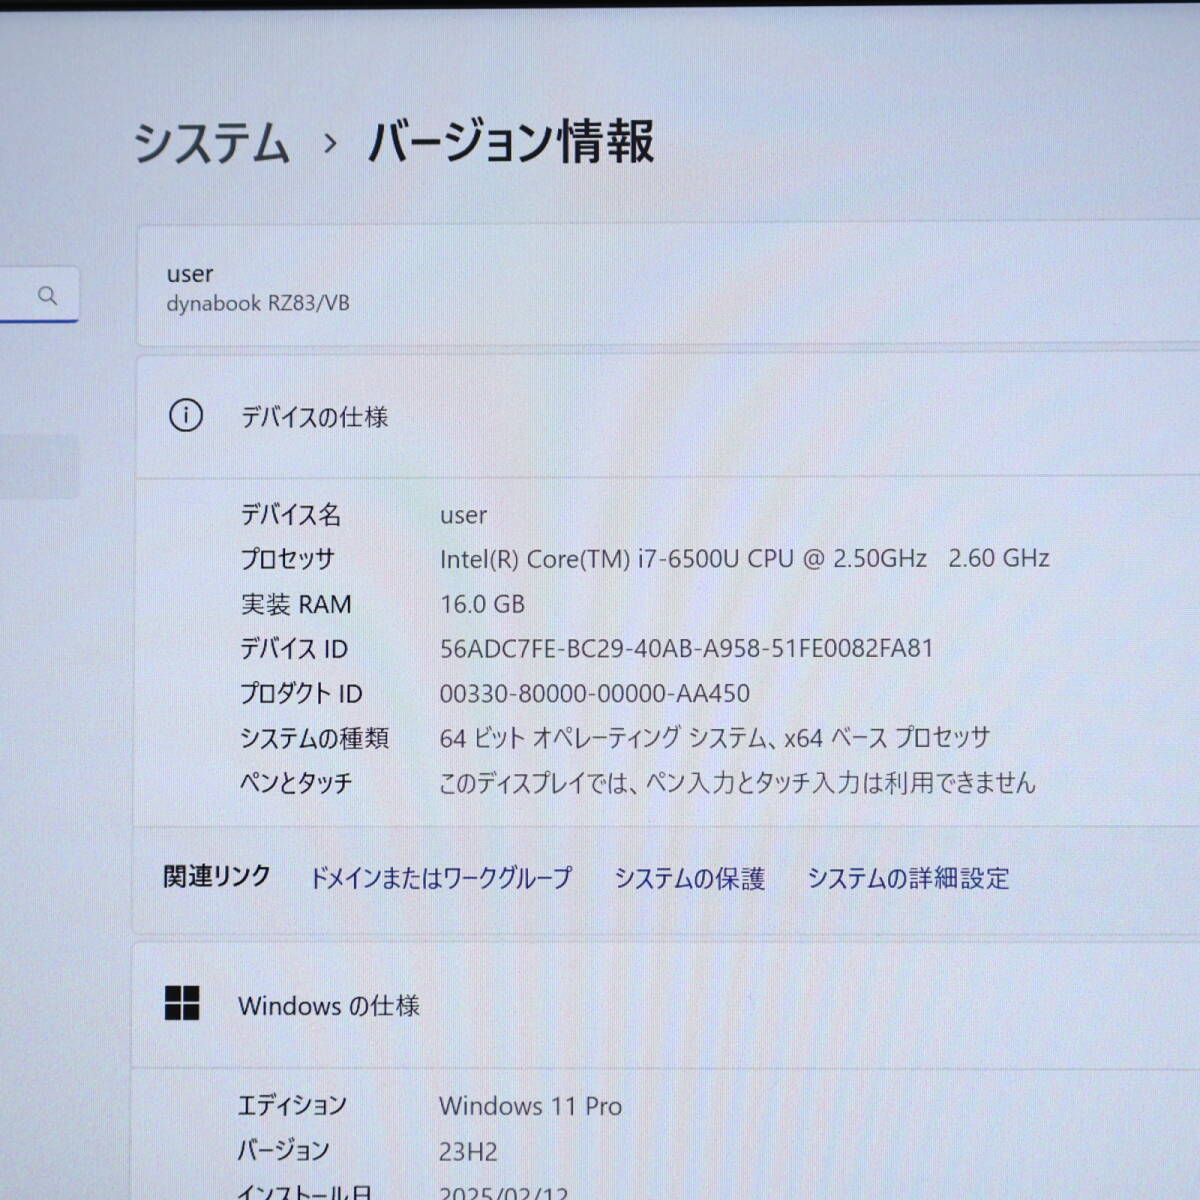
Task: Select the installed RAM value 16.0 GB
Action: [x=482, y=604]
